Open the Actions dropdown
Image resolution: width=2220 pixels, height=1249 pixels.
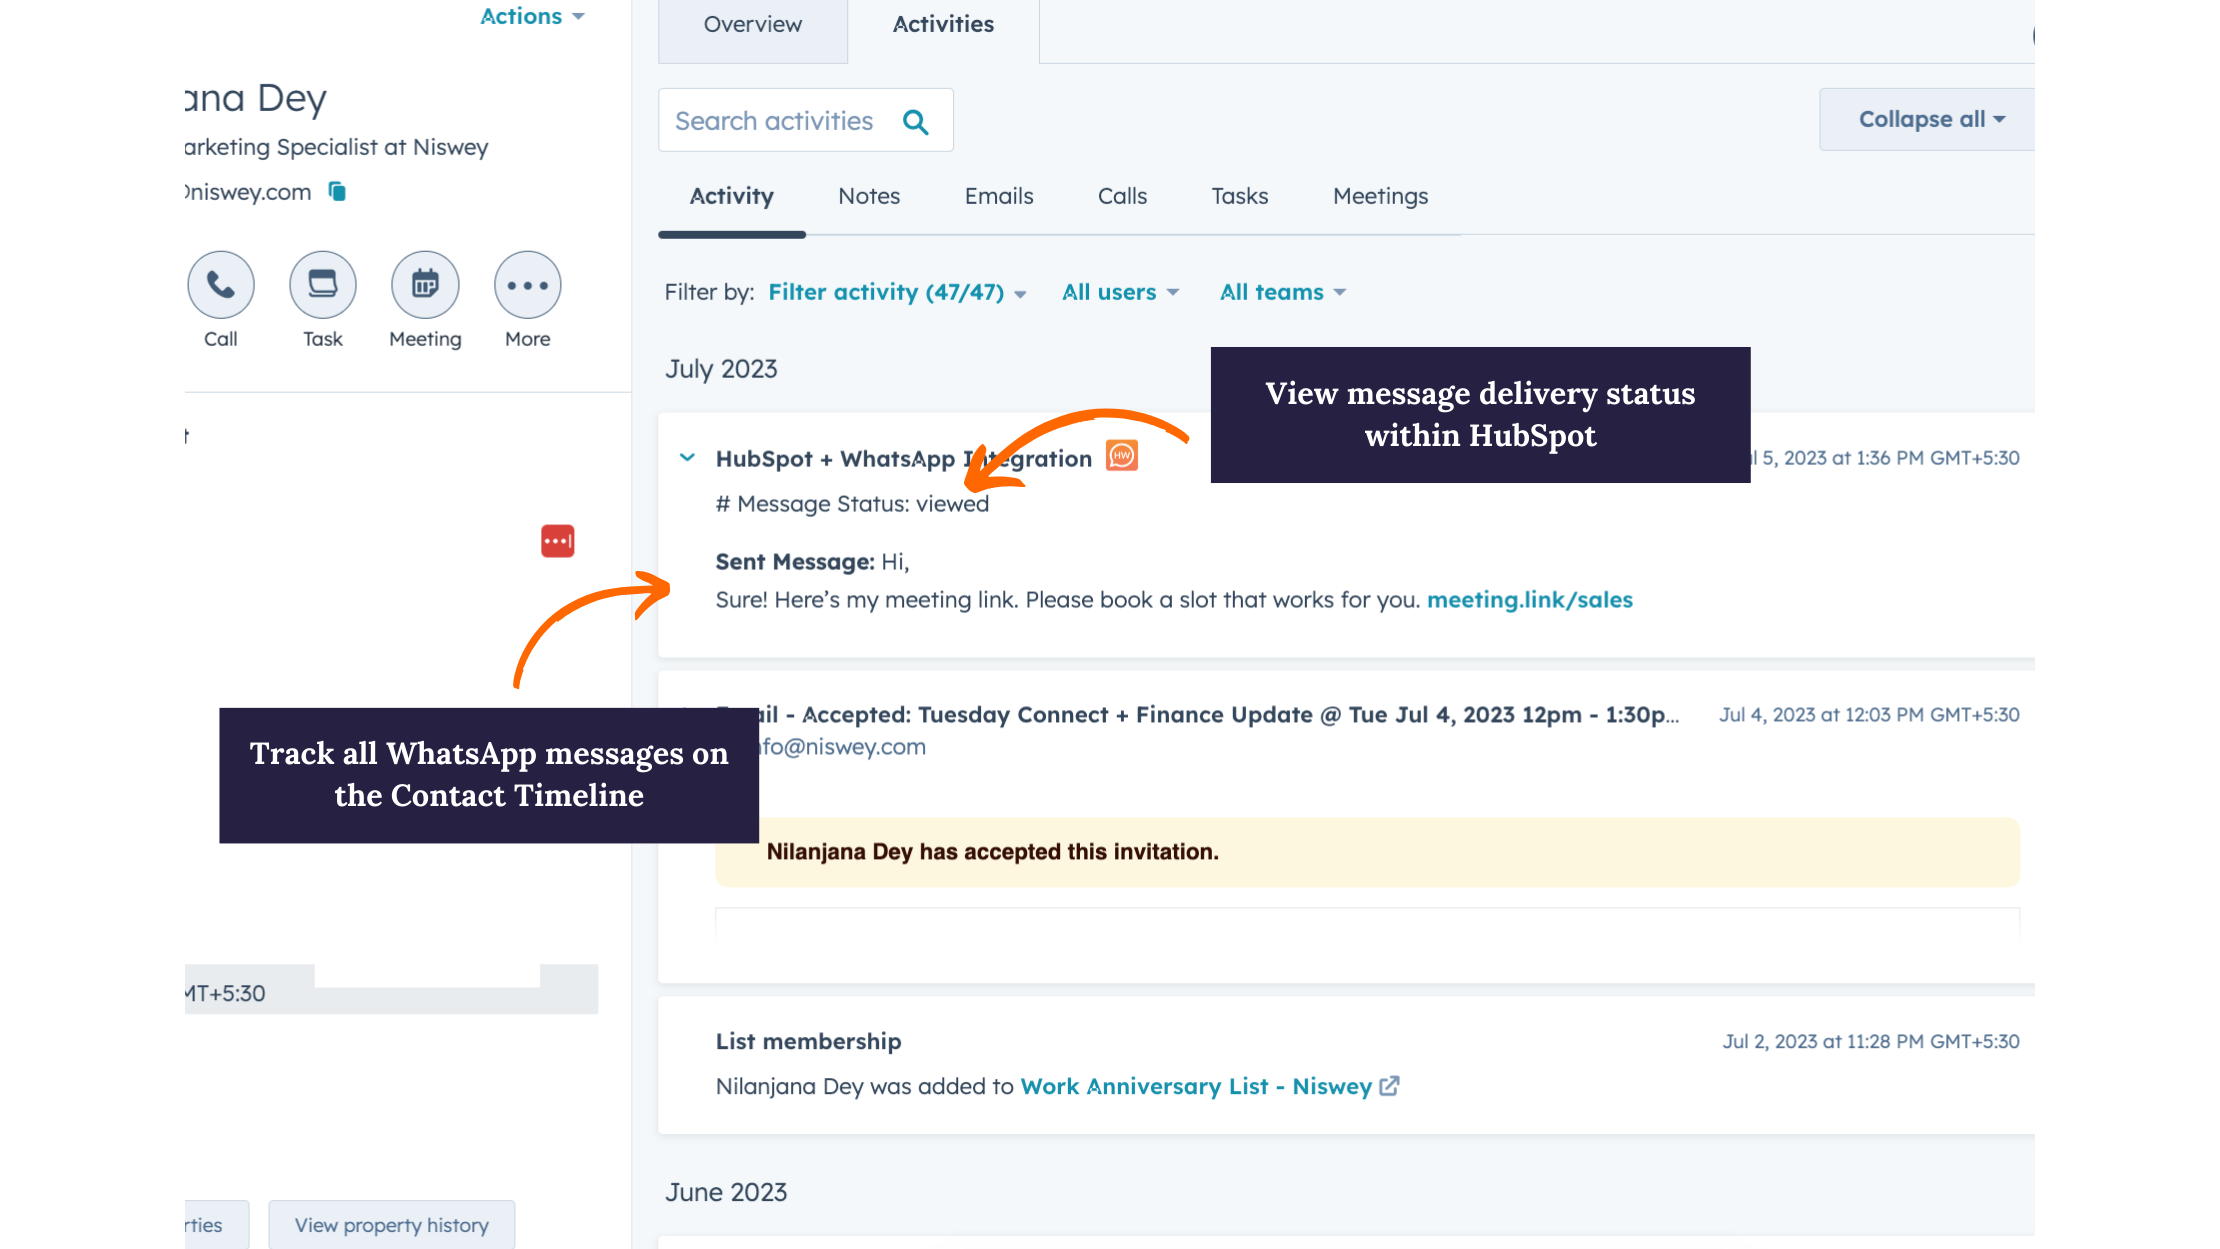pos(531,16)
